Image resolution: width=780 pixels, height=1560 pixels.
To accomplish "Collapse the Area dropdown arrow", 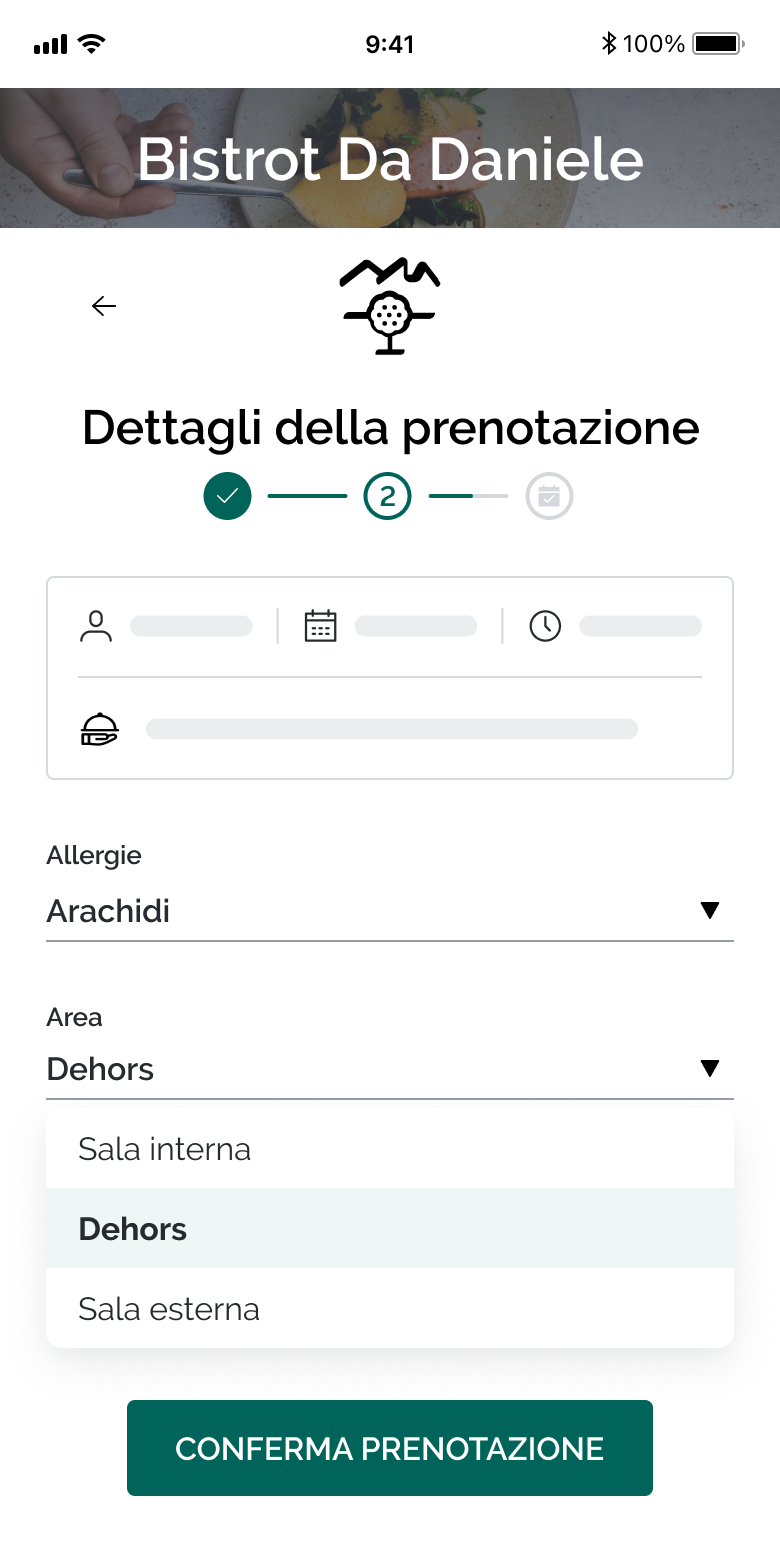I will 710,1068.
